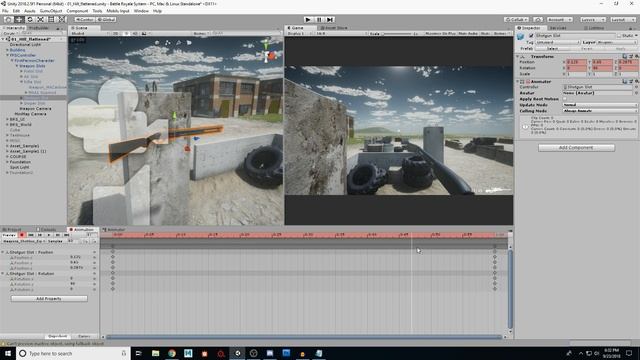The width and height of the screenshot is (640, 360).
Task: Select the Scale tool in the toolbar
Action: pos(40,20)
